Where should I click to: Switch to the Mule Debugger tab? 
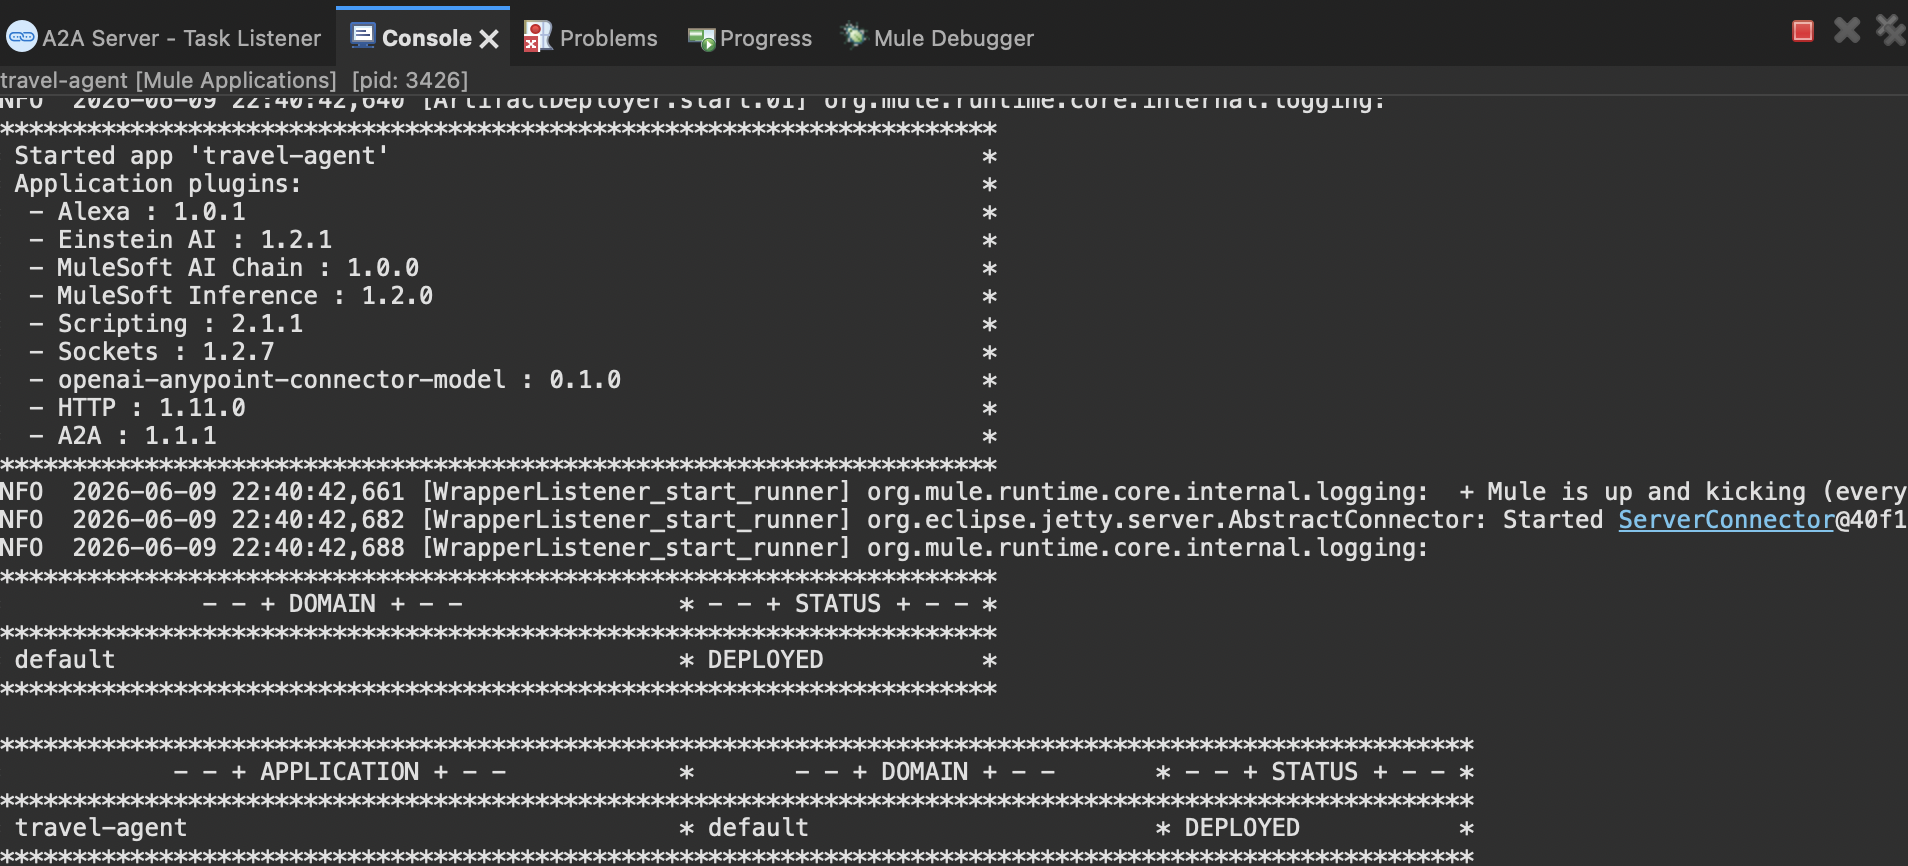(938, 38)
